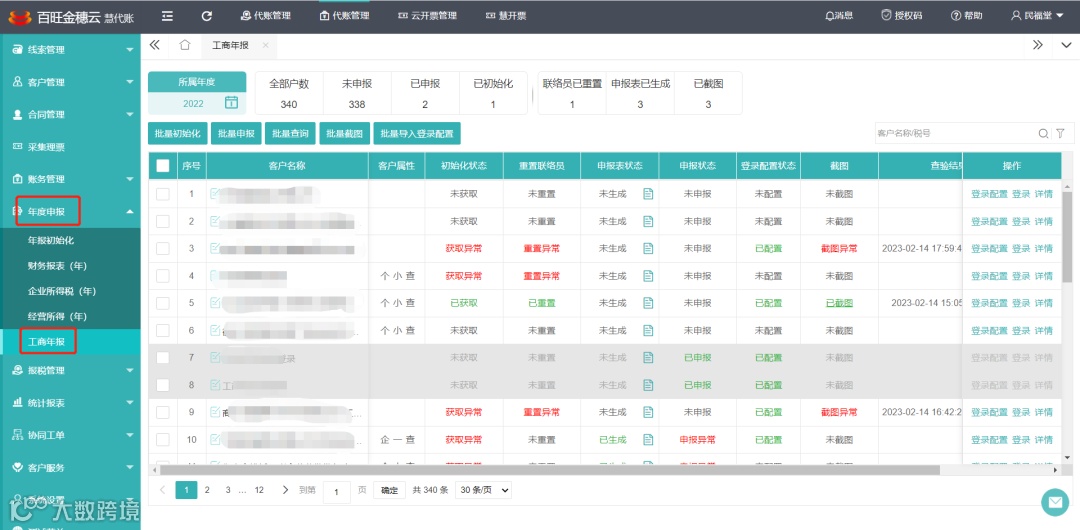Open 授权码 shield item

point(902,15)
